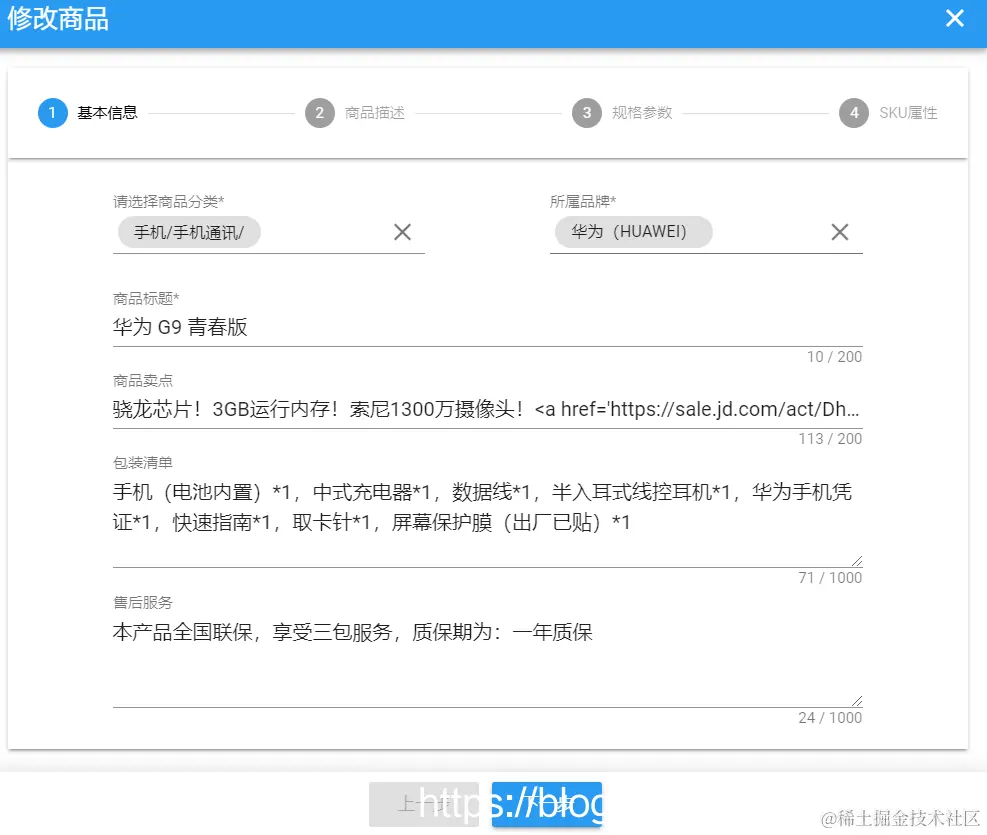
Task: Clear the 华为 (HUAWEI) brand selection
Action: [x=839, y=232]
